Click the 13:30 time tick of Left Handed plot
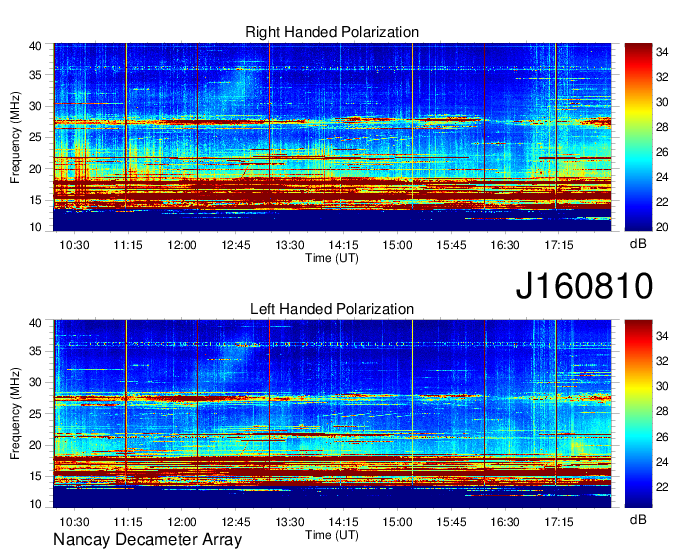Screen dimensions: 680x552 coord(290,522)
